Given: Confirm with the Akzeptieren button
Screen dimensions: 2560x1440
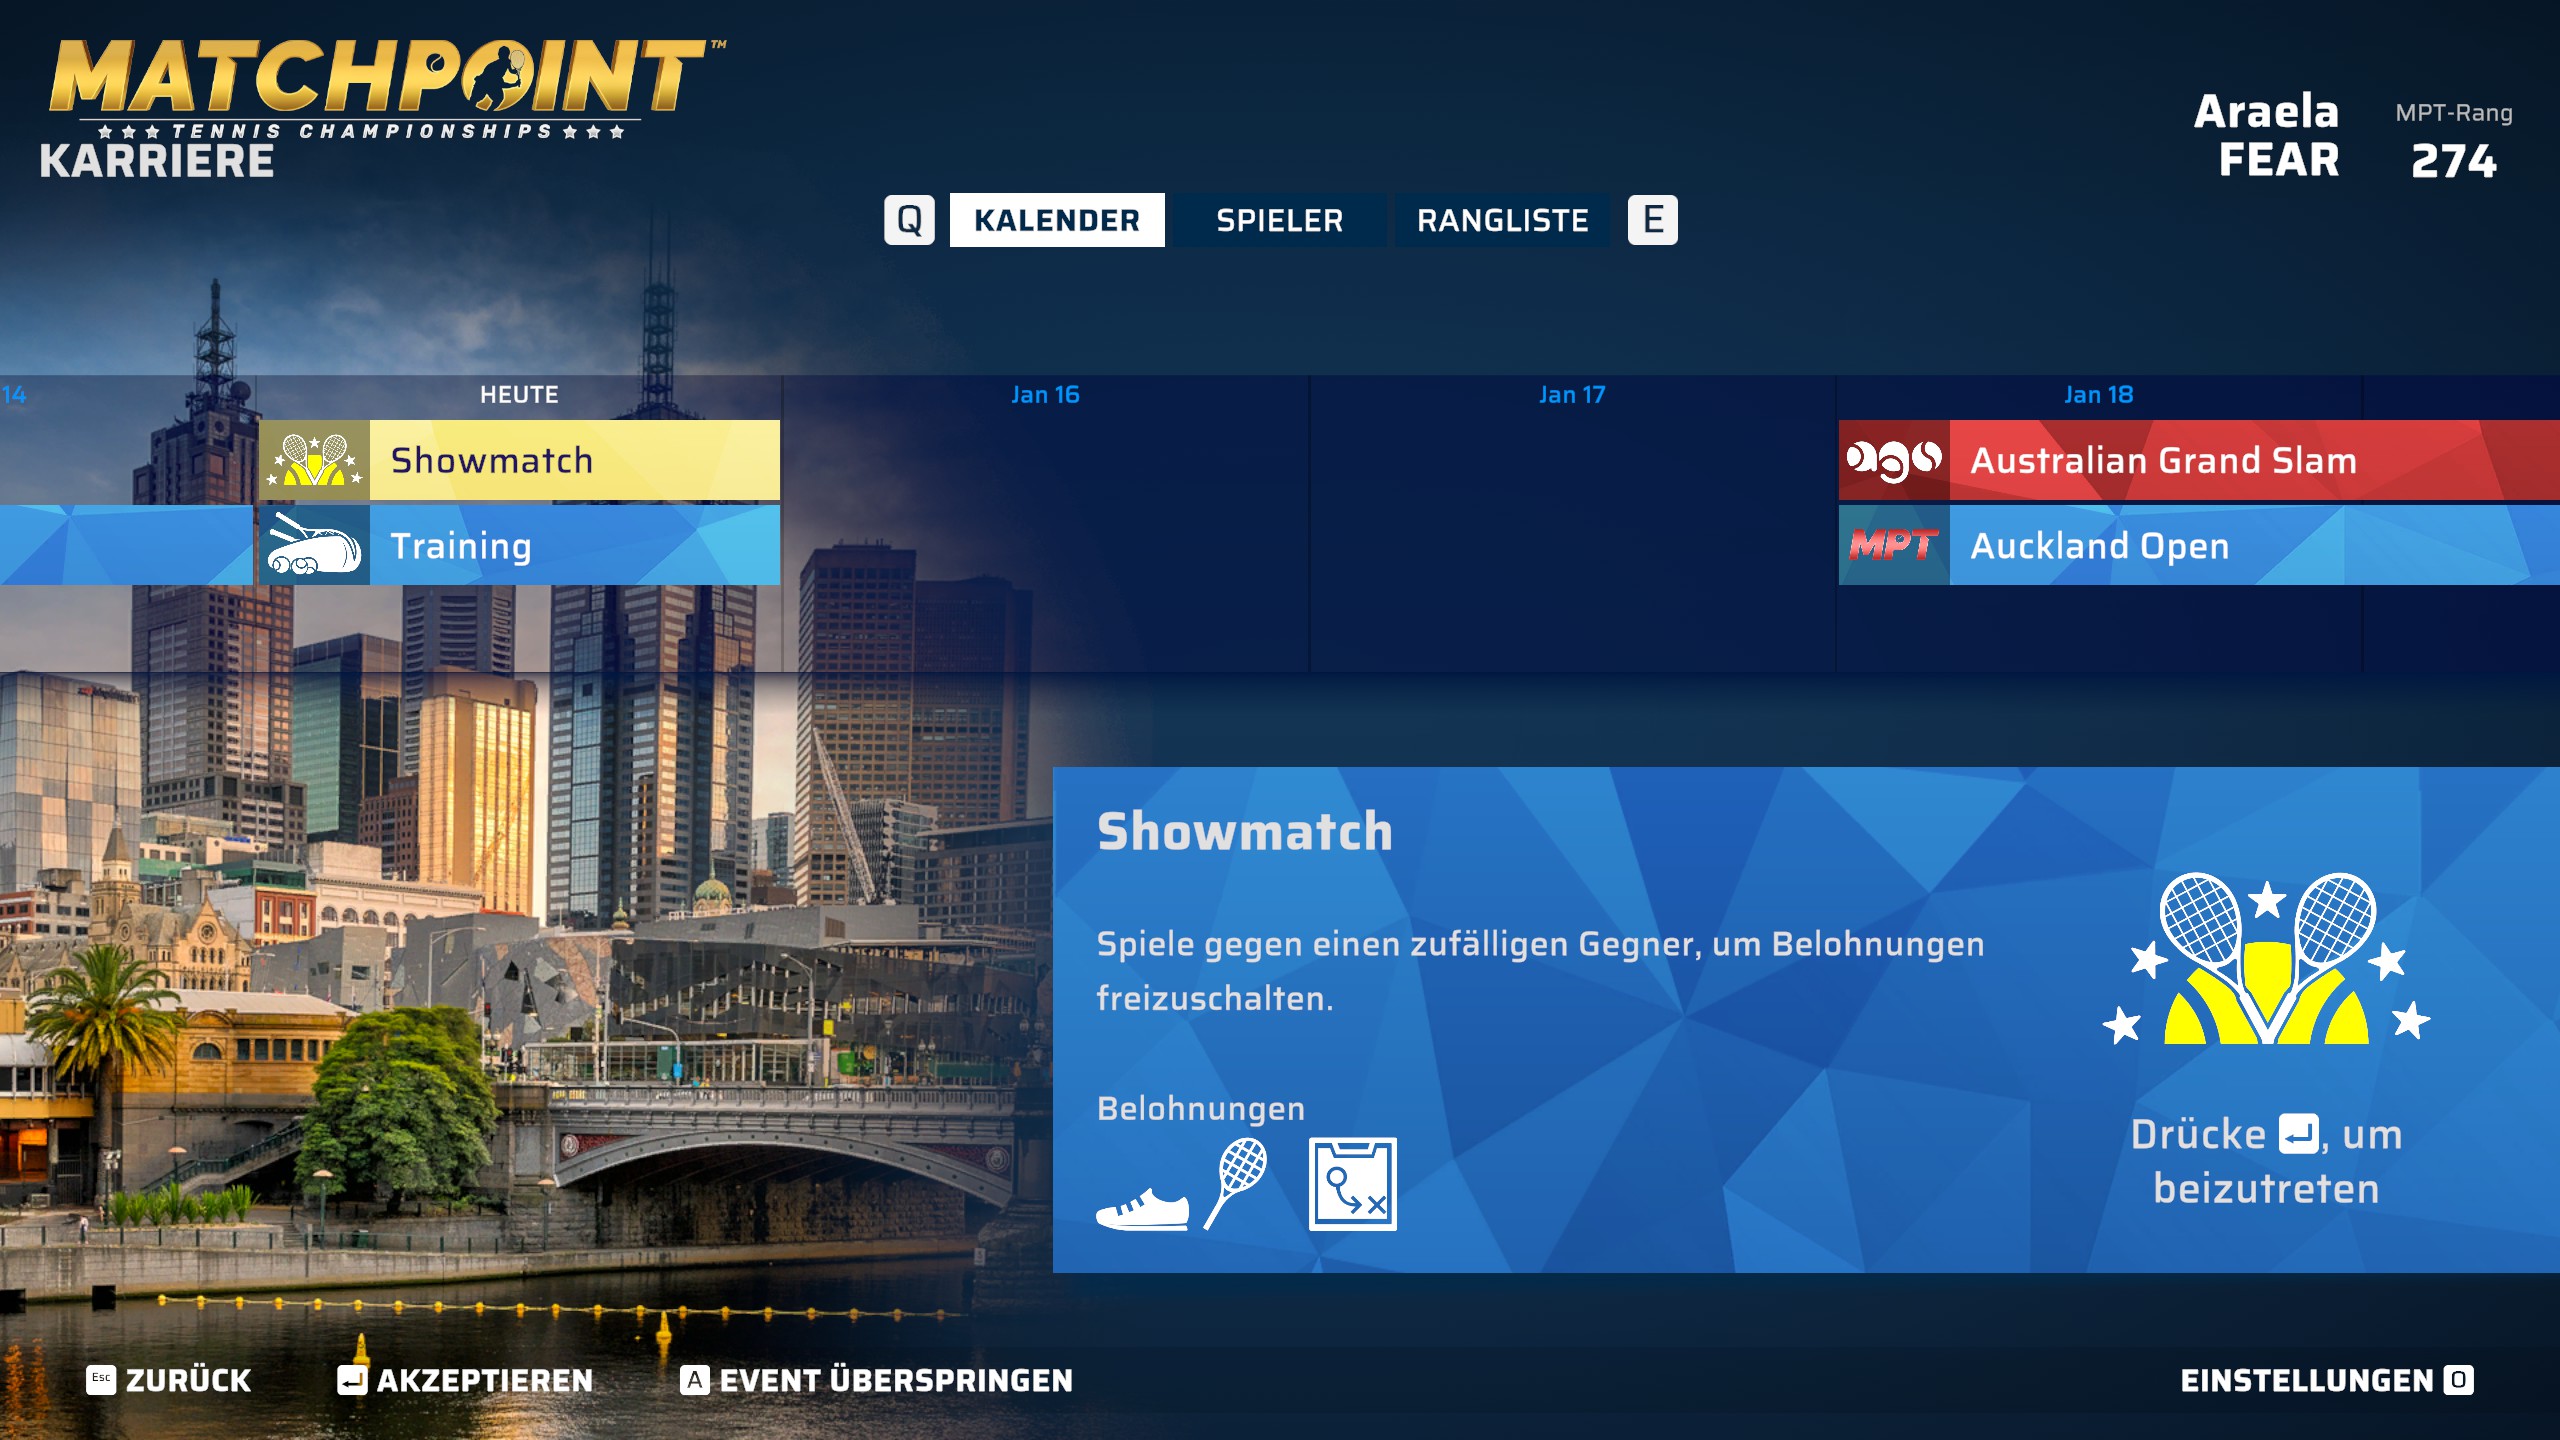Looking at the screenshot, I should pyautogui.click(x=465, y=1380).
